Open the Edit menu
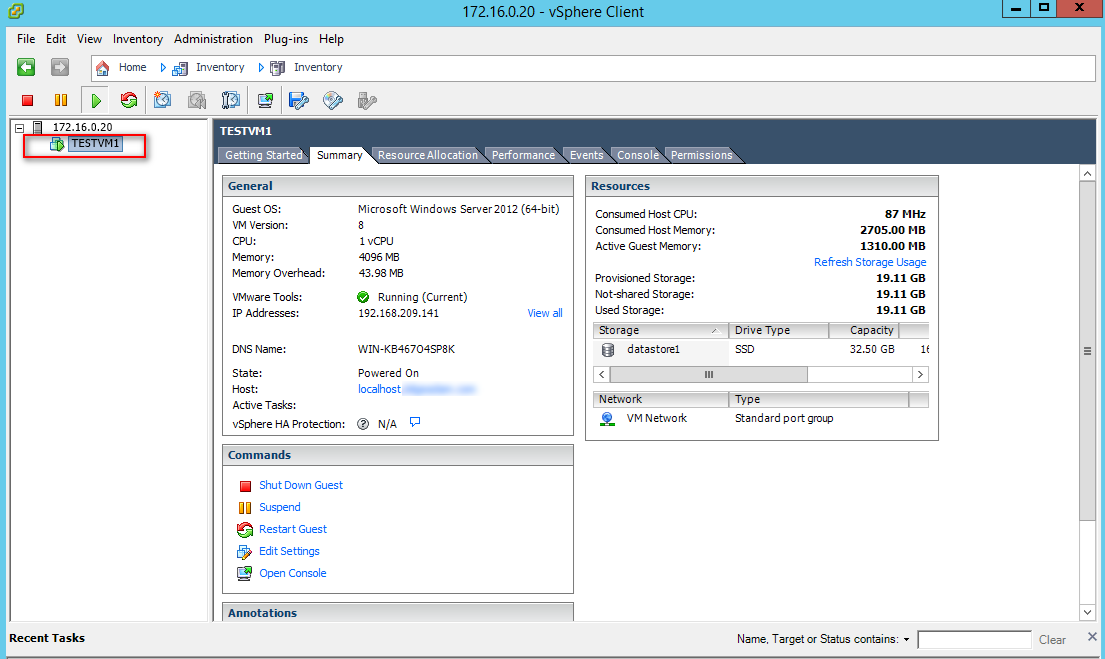The image size is (1105, 659). [x=56, y=39]
